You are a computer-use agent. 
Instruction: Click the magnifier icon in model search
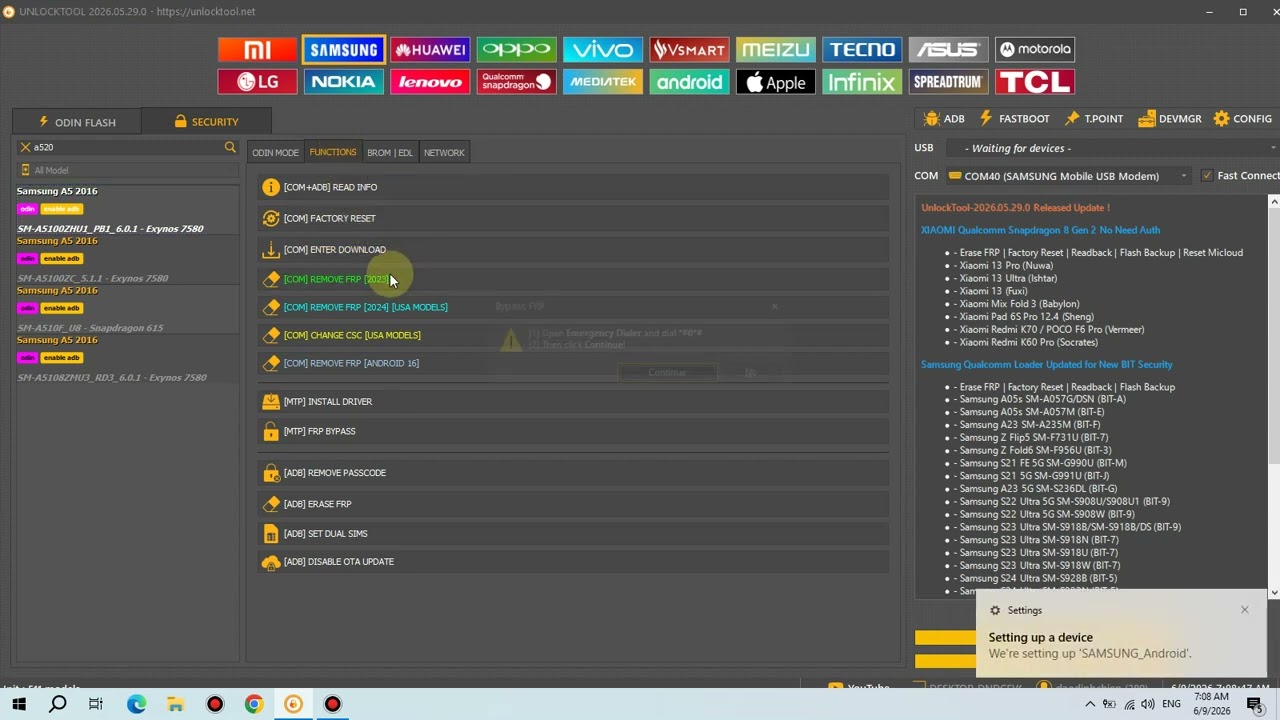pyautogui.click(x=230, y=147)
